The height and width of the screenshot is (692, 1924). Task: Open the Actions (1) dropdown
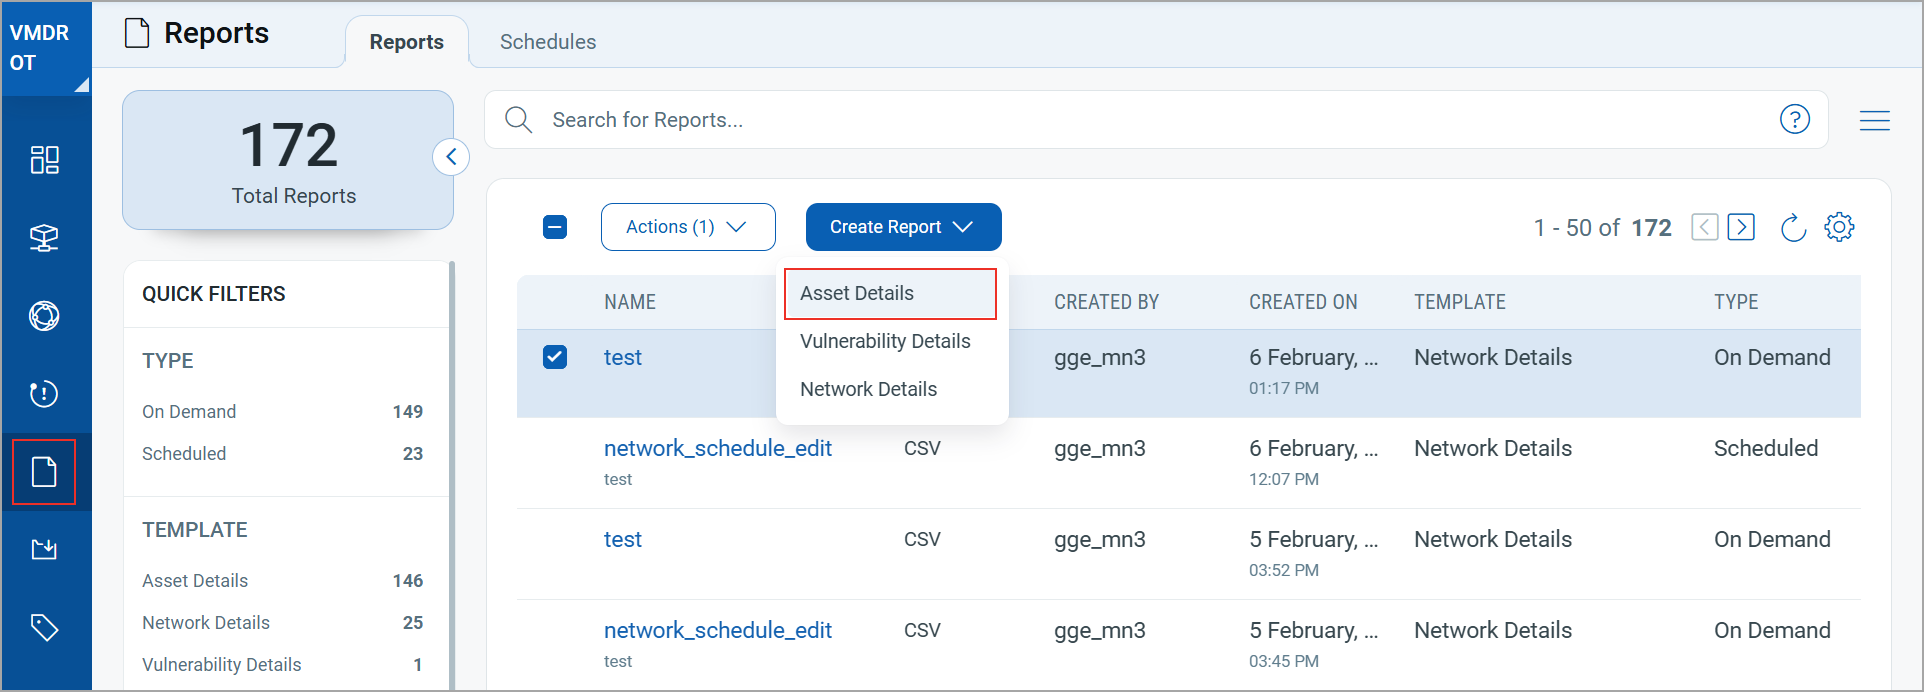click(x=688, y=227)
